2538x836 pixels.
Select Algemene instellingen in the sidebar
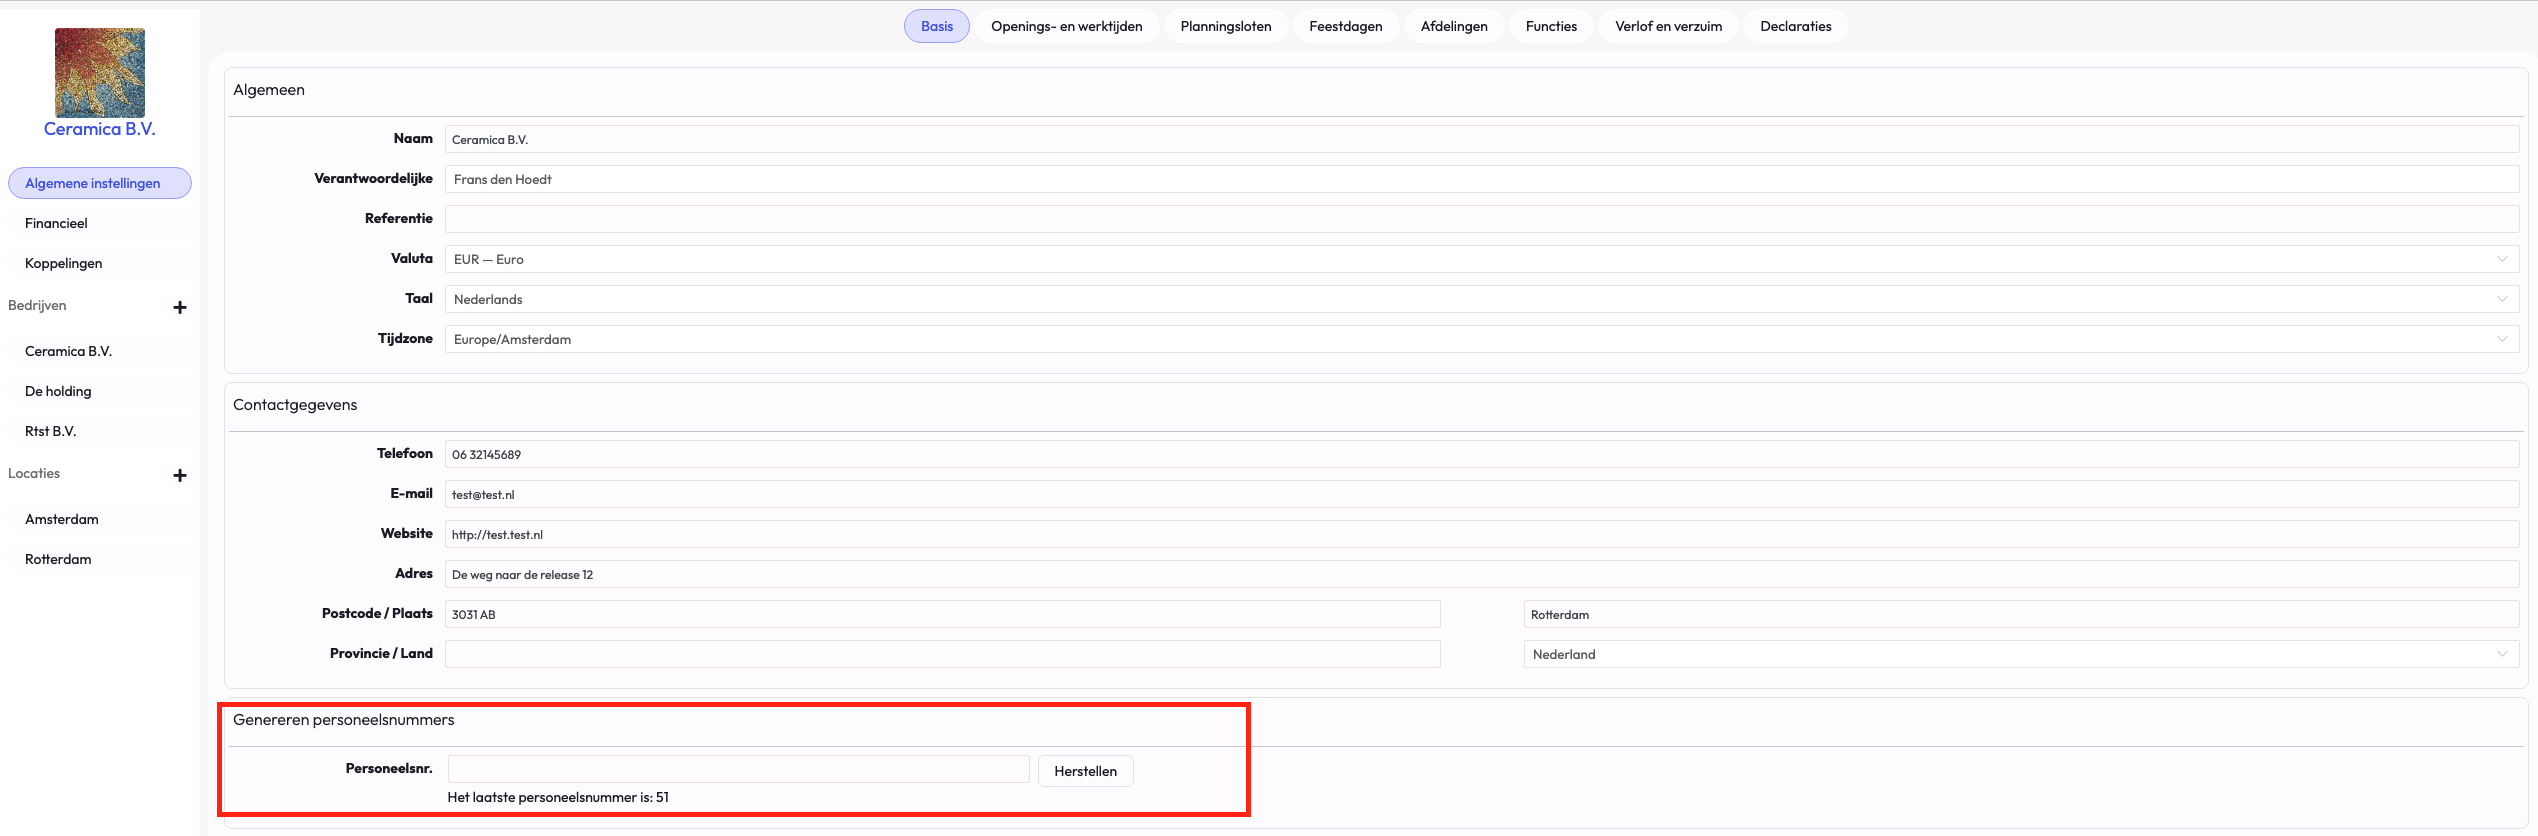(100, 183)
